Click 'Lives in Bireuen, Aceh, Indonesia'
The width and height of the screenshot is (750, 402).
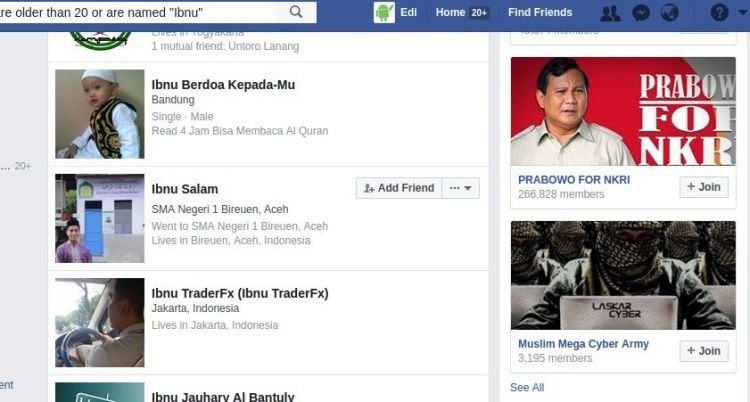click(231, 240)
